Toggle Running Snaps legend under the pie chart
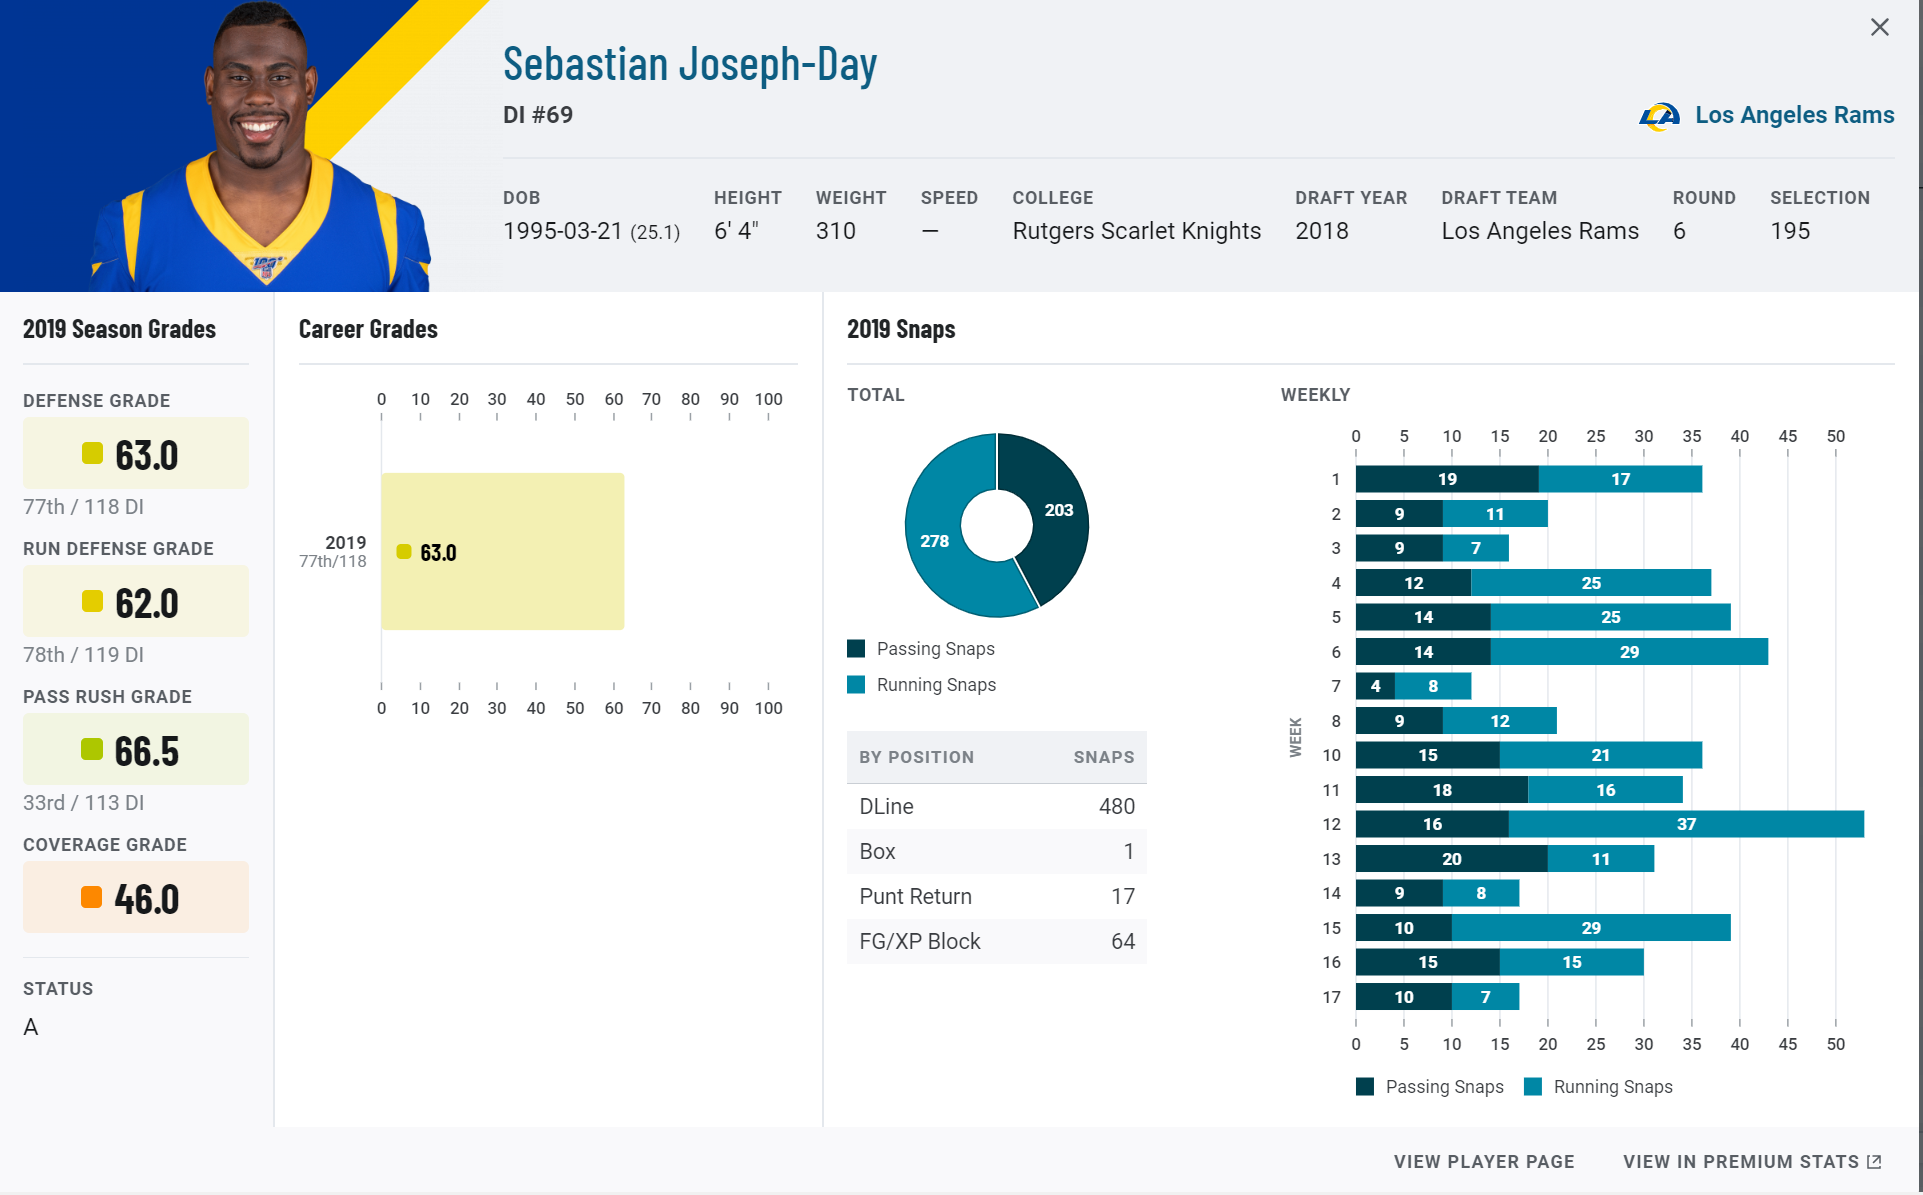The width and height of the screenshot is (1923, 1195). point(921,685)
